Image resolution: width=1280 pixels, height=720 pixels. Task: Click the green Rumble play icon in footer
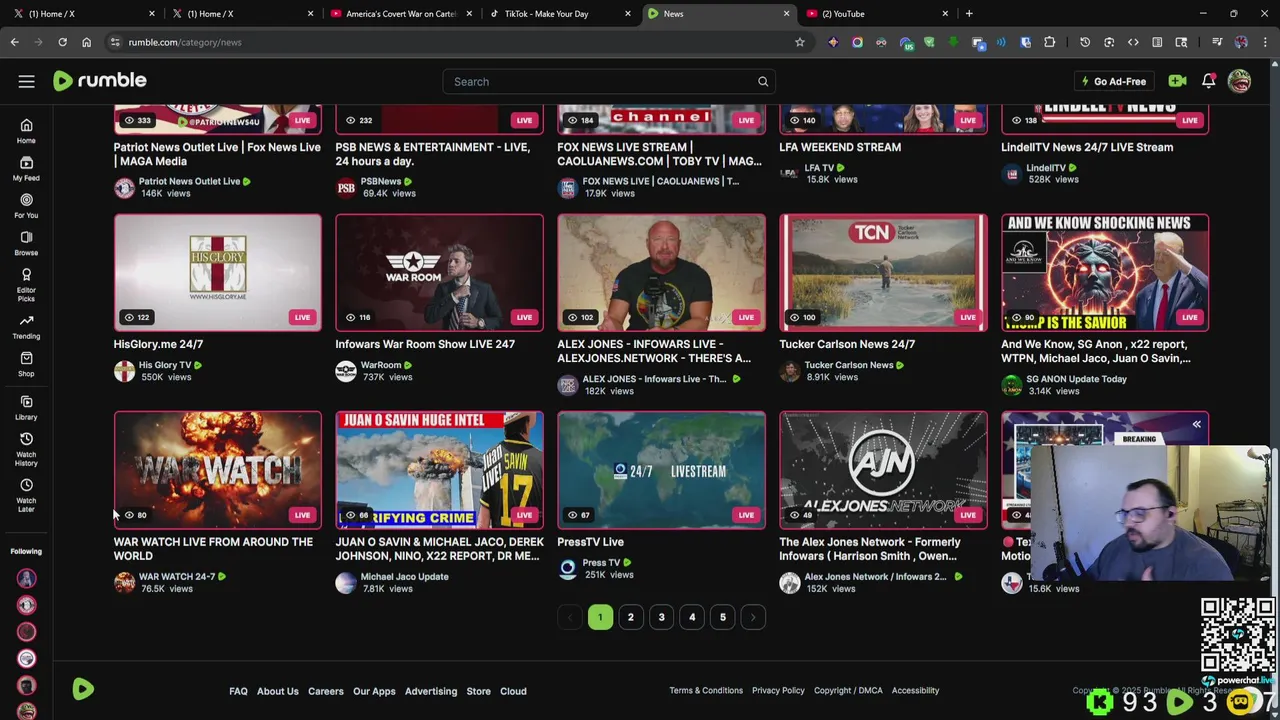coord(83,689)
